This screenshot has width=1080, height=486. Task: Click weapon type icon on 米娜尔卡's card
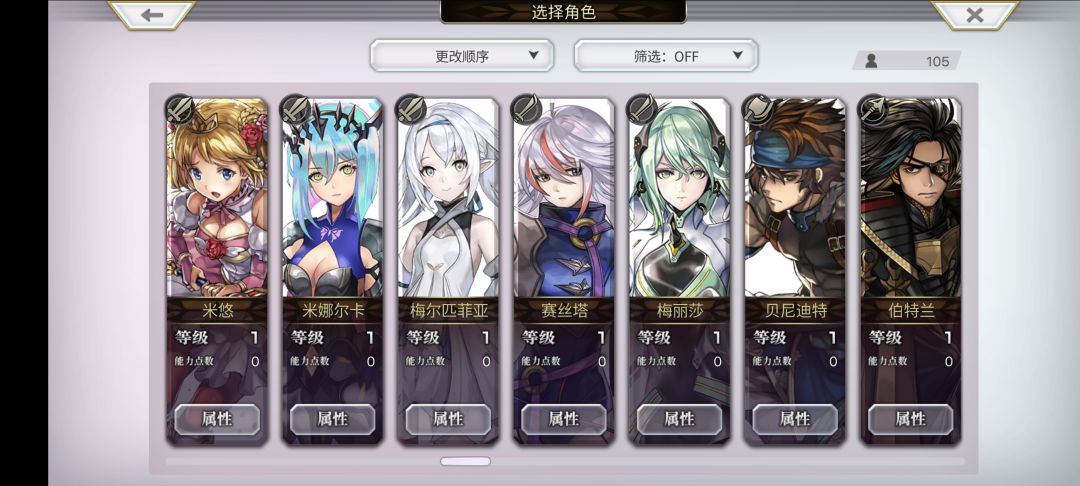point(295,109)
